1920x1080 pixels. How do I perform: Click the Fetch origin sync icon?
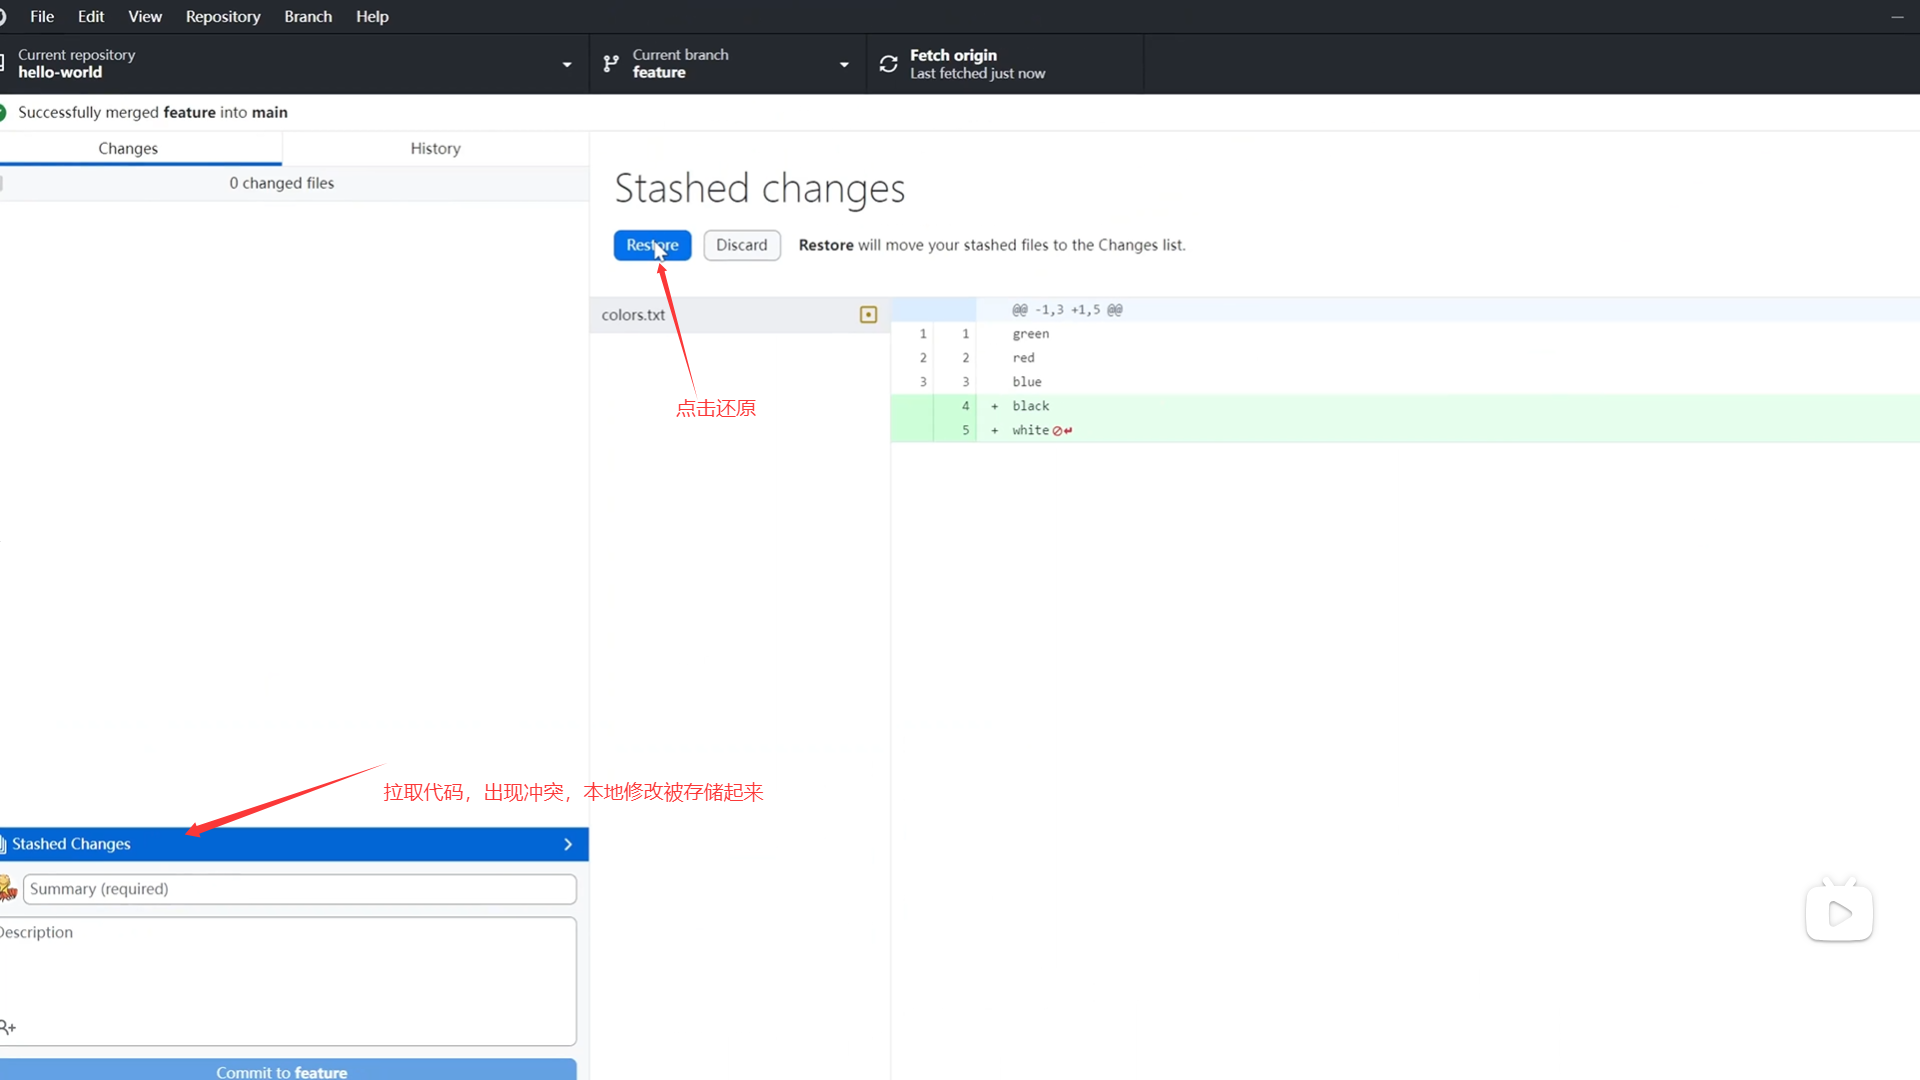point(888,64)
